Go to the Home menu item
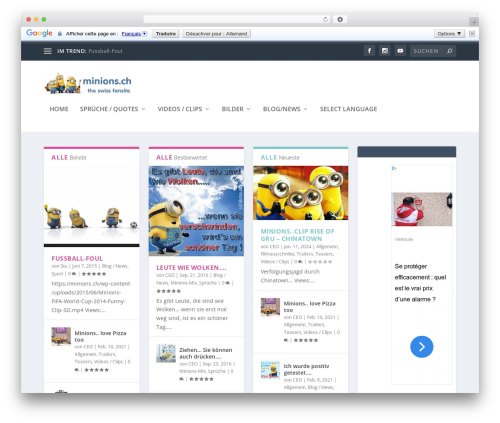This screenshot has width=500, height=423. 59,109
